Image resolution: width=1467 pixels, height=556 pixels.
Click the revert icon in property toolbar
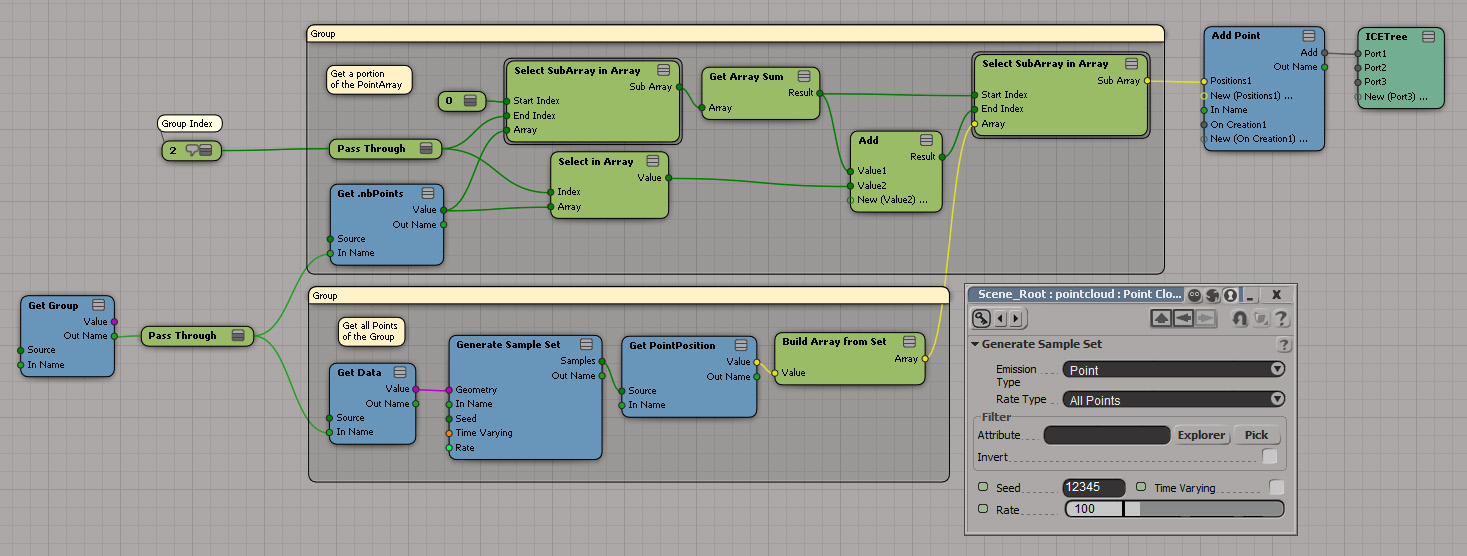click(x=1239, y=319)
